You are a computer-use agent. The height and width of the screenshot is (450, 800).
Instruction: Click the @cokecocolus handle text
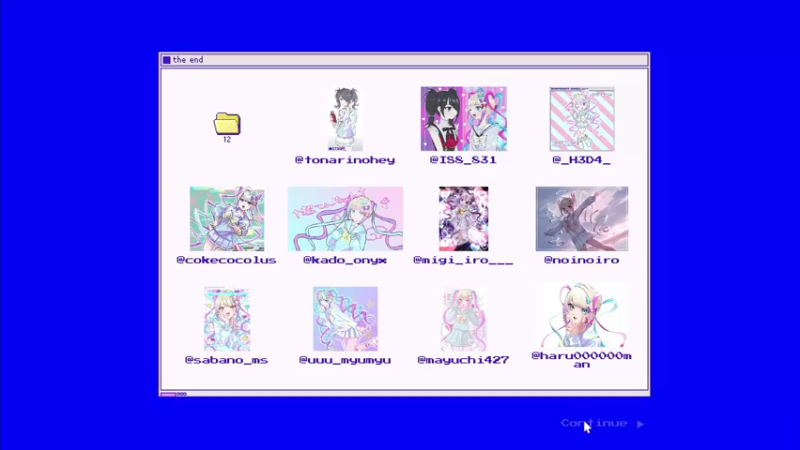(227, 260)
